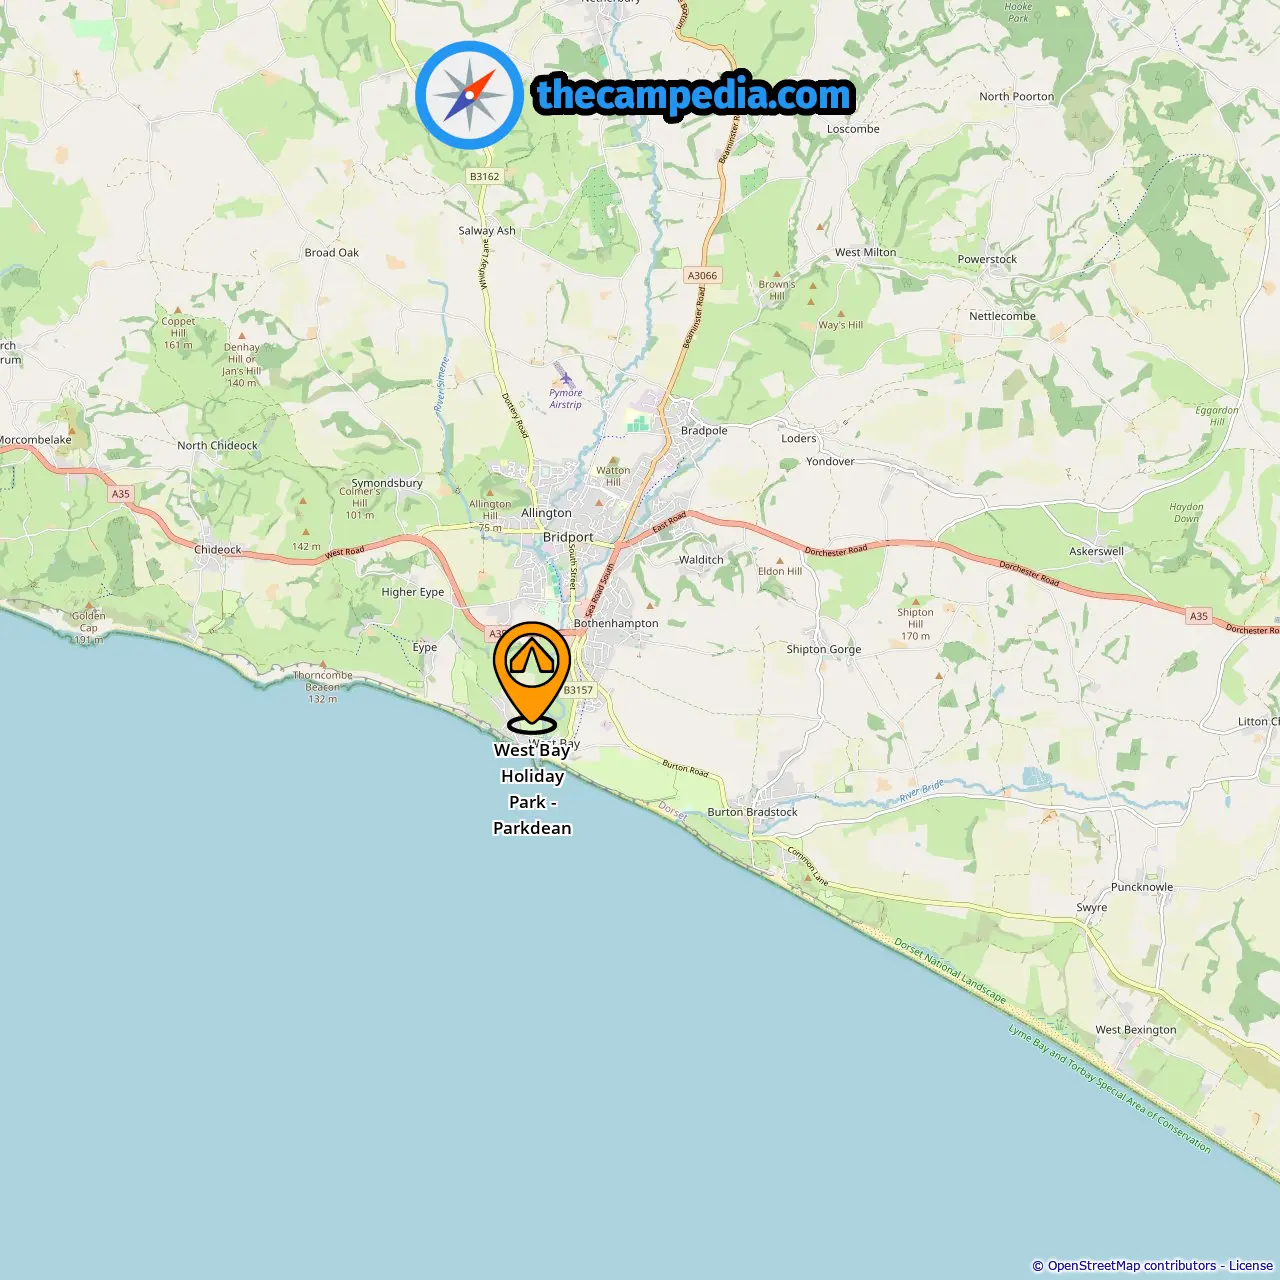
Task: Click the Golden Cap peak marker
Action: tap(88, 603)
